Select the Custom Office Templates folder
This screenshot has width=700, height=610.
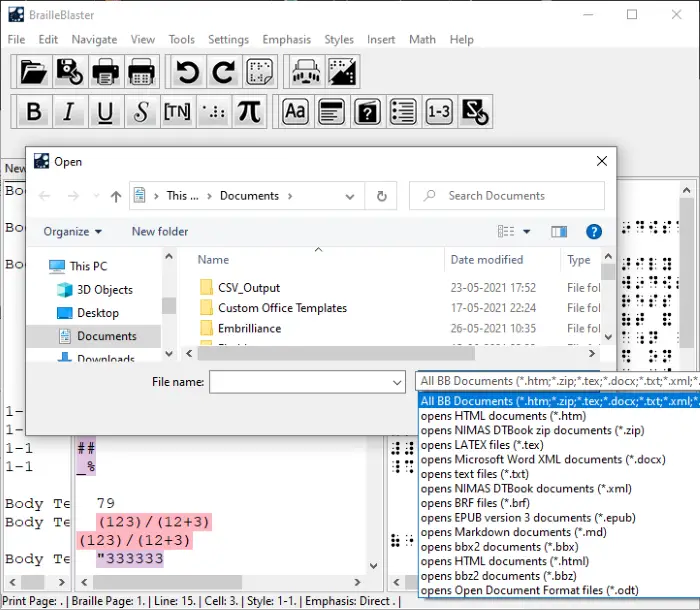pos(282,308)
